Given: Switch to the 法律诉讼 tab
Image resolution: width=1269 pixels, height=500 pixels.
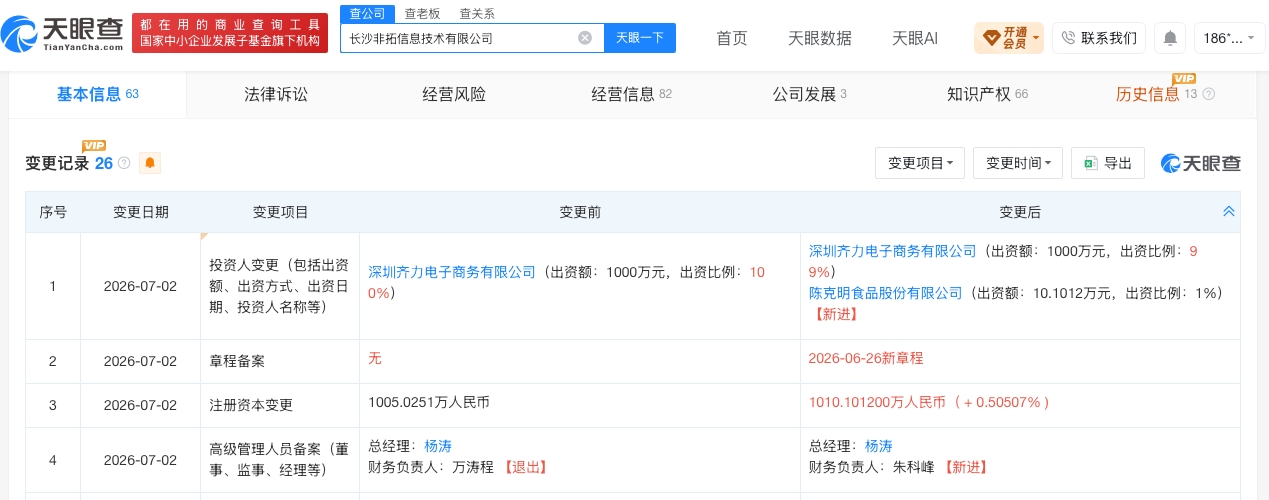Looking at the screenshot, I should pyautogui.click(x=276, y=94).
